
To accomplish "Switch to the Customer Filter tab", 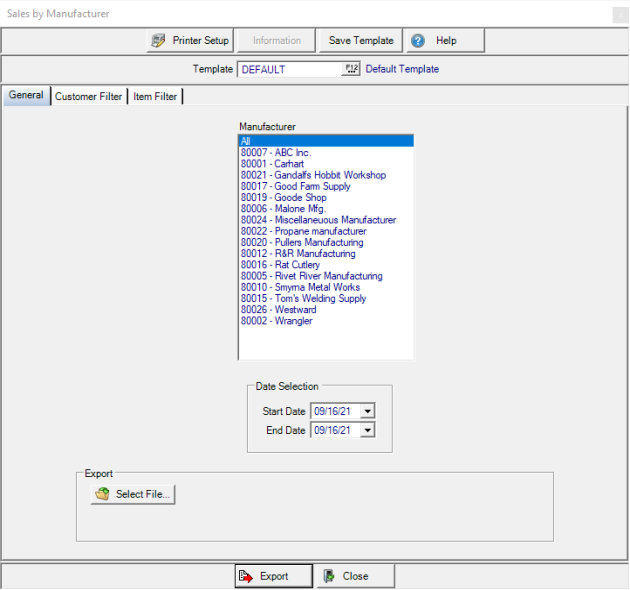I will pos(88,97).
